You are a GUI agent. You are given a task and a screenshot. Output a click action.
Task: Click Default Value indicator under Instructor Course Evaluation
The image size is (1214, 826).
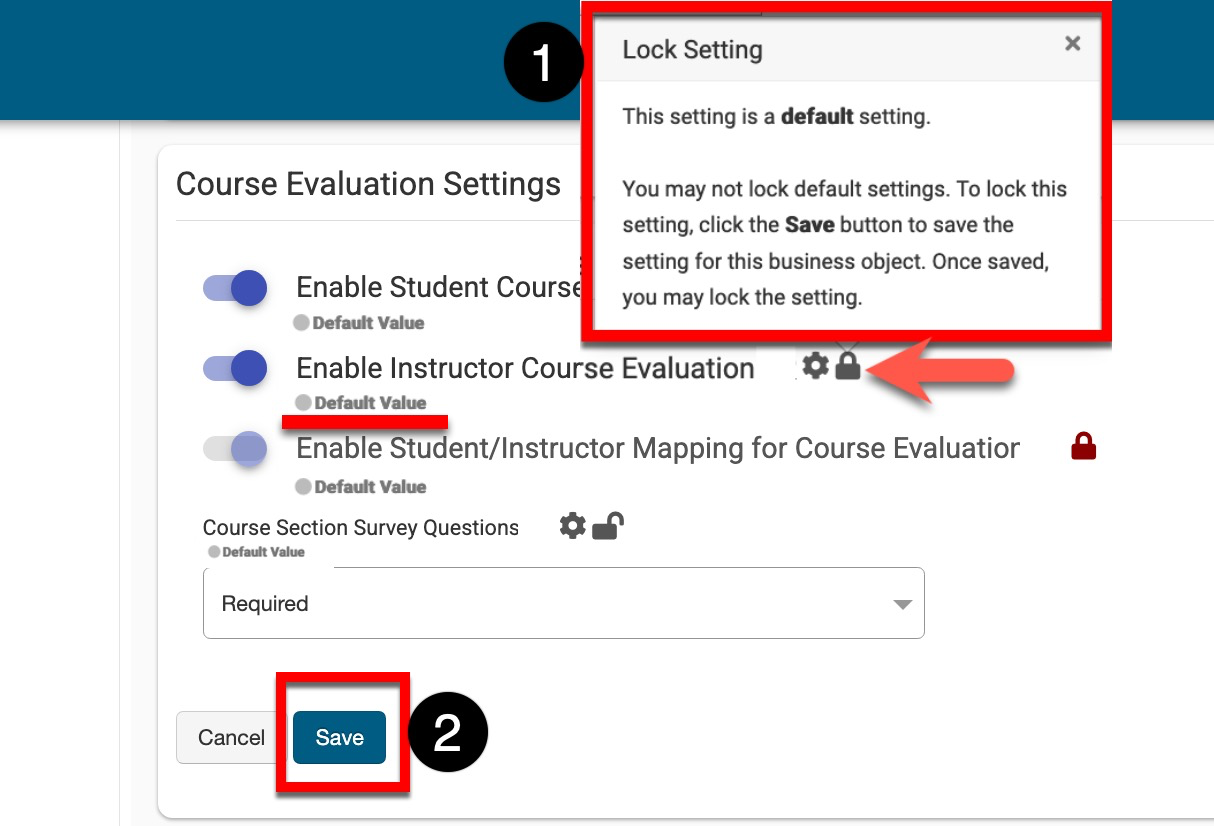coord(303,403)
